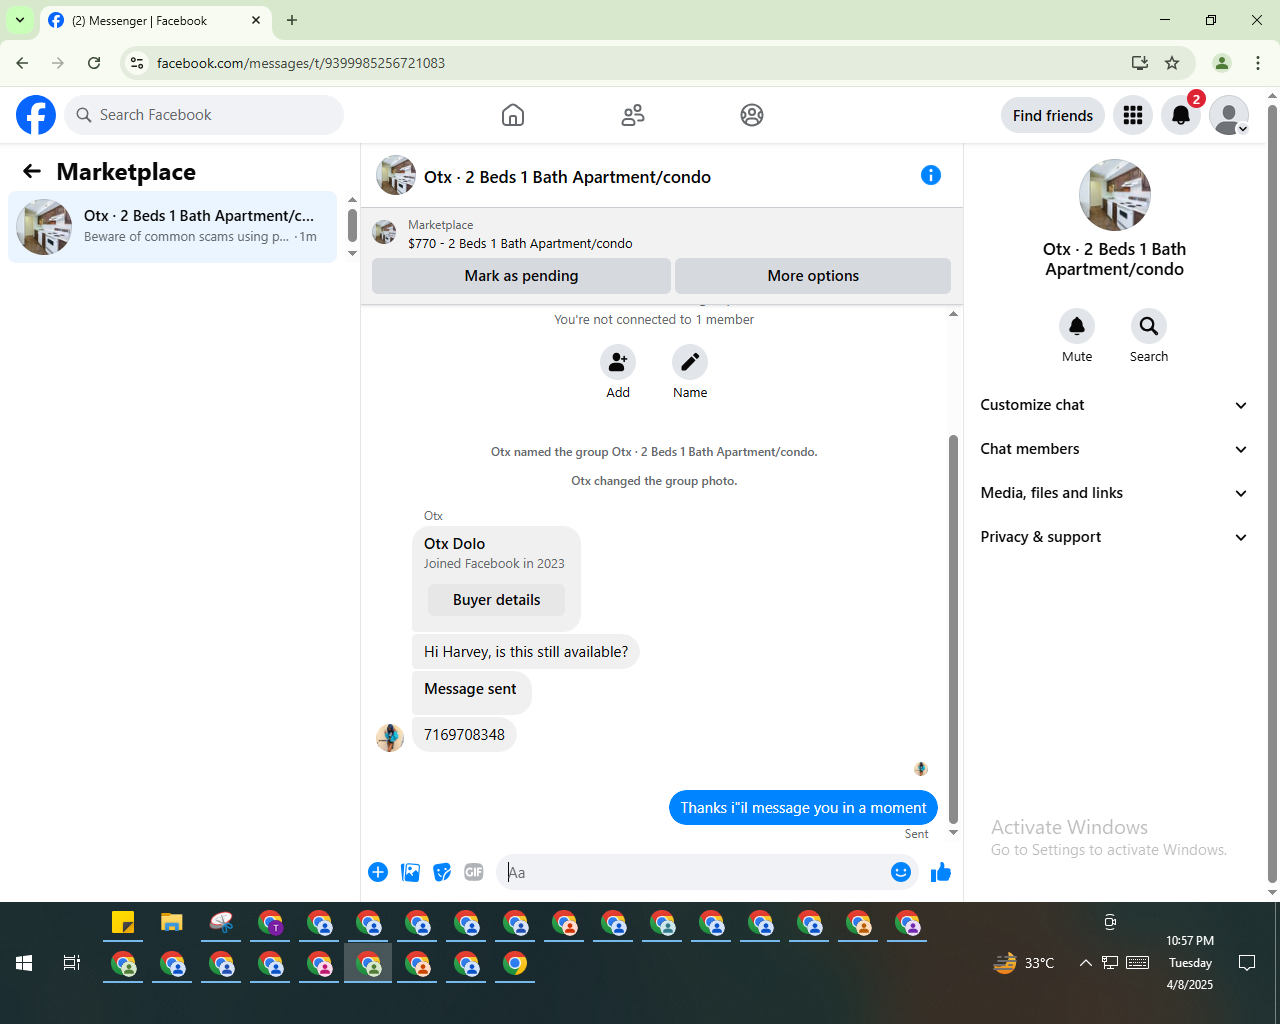
Task: Click the 'Message sent' bubble
Action: tap(471, 692)
